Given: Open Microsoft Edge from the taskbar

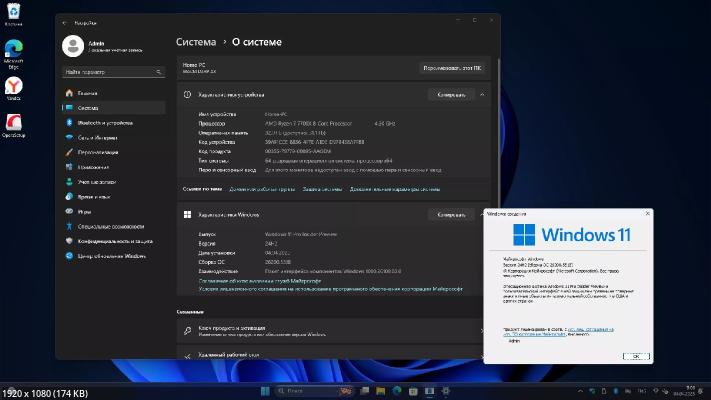Looking at the screenshot, I should (x=397, y=391).
